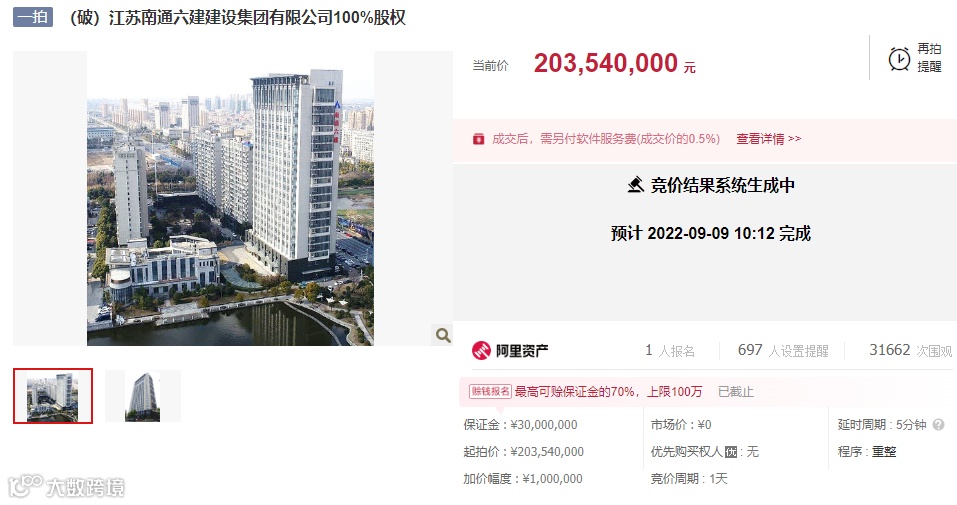Click the magnifier zoom icon on photo
The image size is (957, 505).
pos(443,335)
